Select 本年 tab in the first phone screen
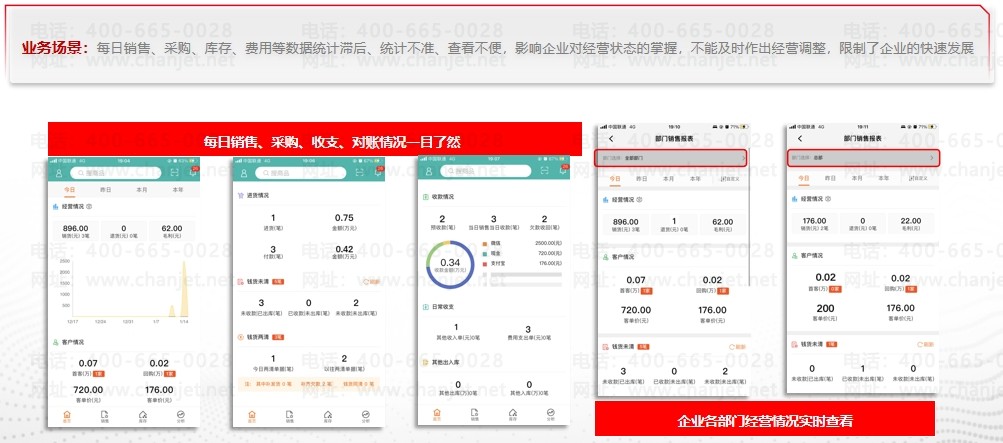The height and width of the screenshot is (443, 1003). tap(178, 189)
